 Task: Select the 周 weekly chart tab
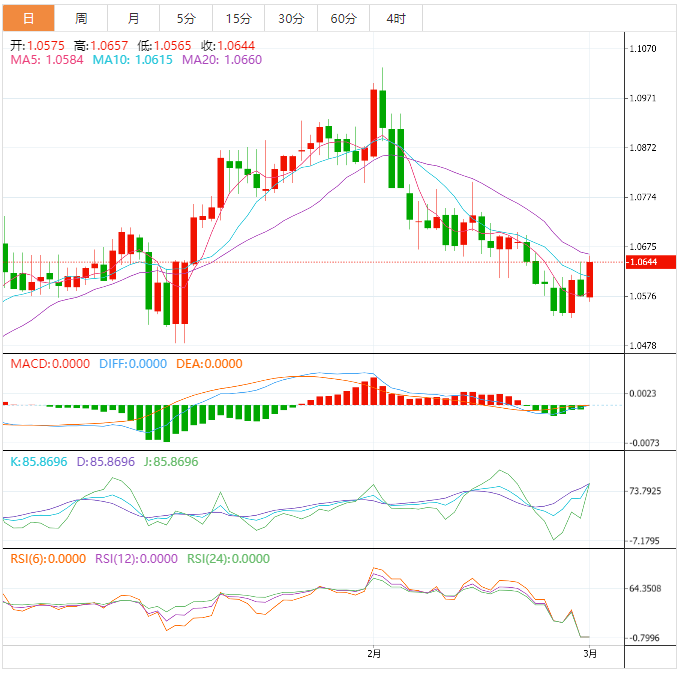81,18
